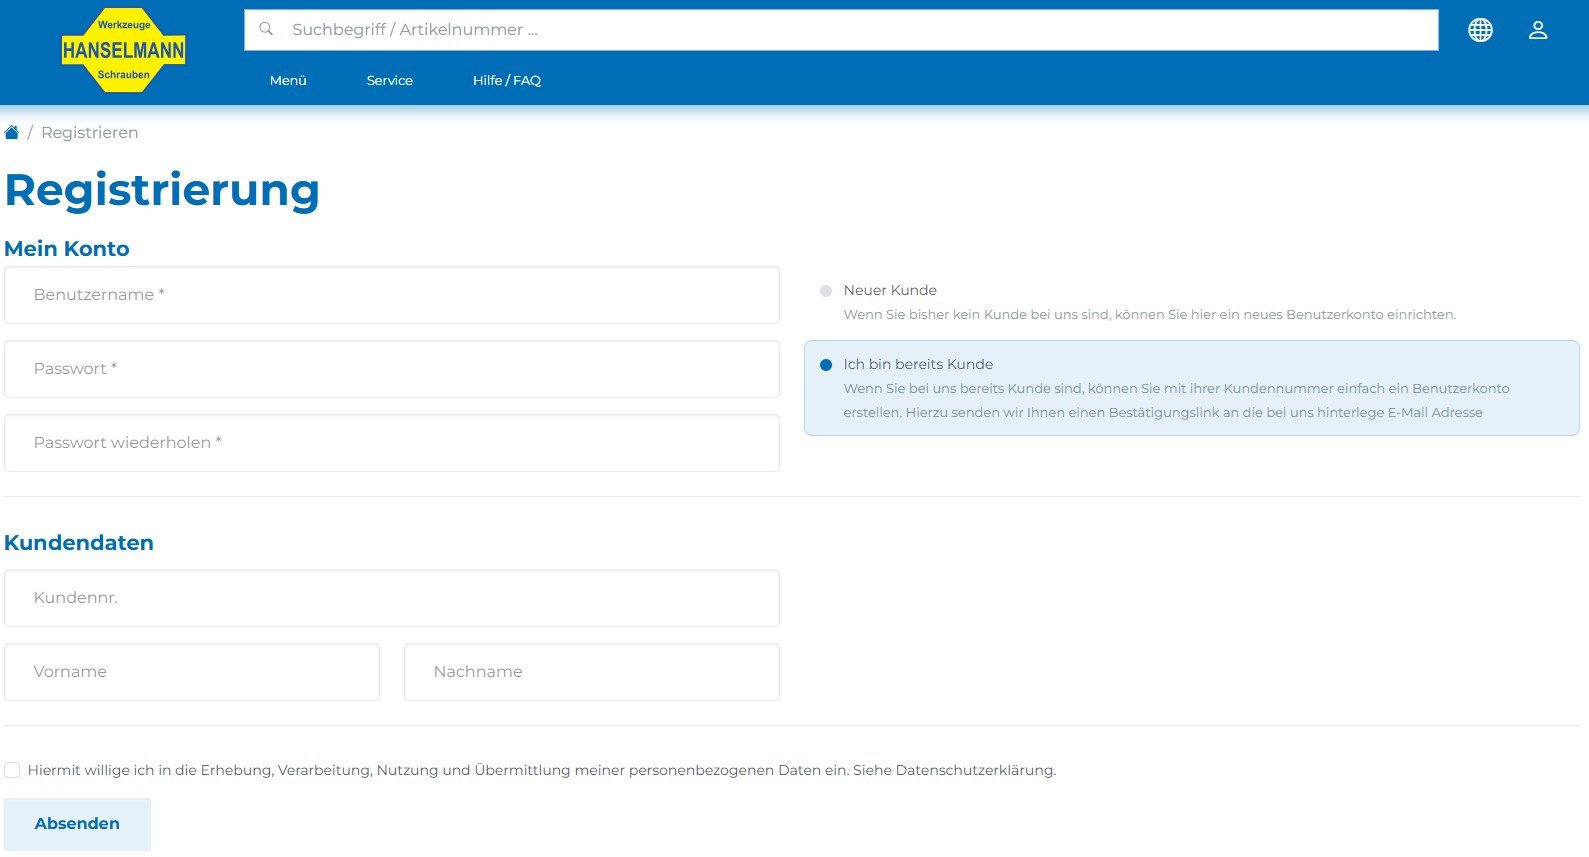Open the Service menu item
Viewport: 1589px width, 857px height.
(390, 80)
